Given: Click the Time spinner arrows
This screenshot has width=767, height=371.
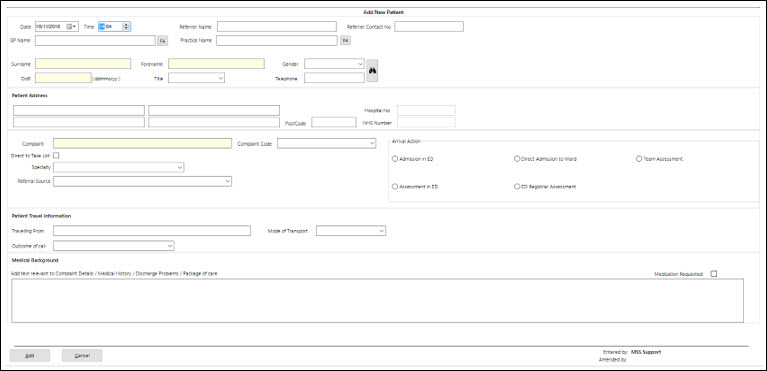Looking at the screenshot, I should [x=126, y=26].
